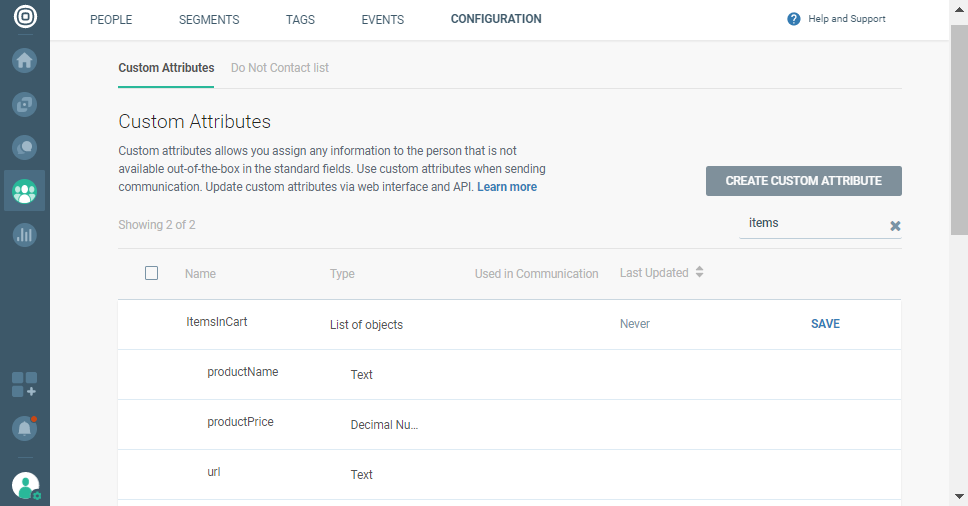Viewport: 968px width, 506px height.
Task: Click the Infobip logo icon
Action: tap(25, 17)
